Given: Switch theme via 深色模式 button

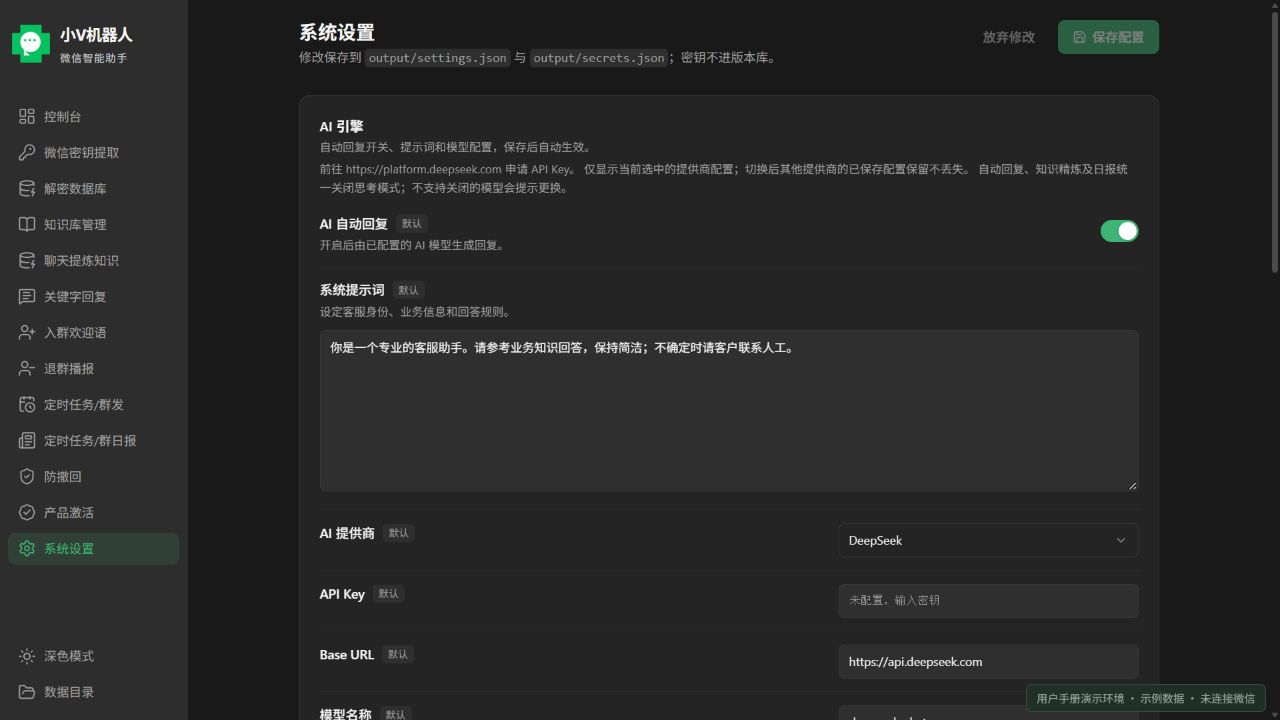Looking at the screenshot, I should (94, 656).
